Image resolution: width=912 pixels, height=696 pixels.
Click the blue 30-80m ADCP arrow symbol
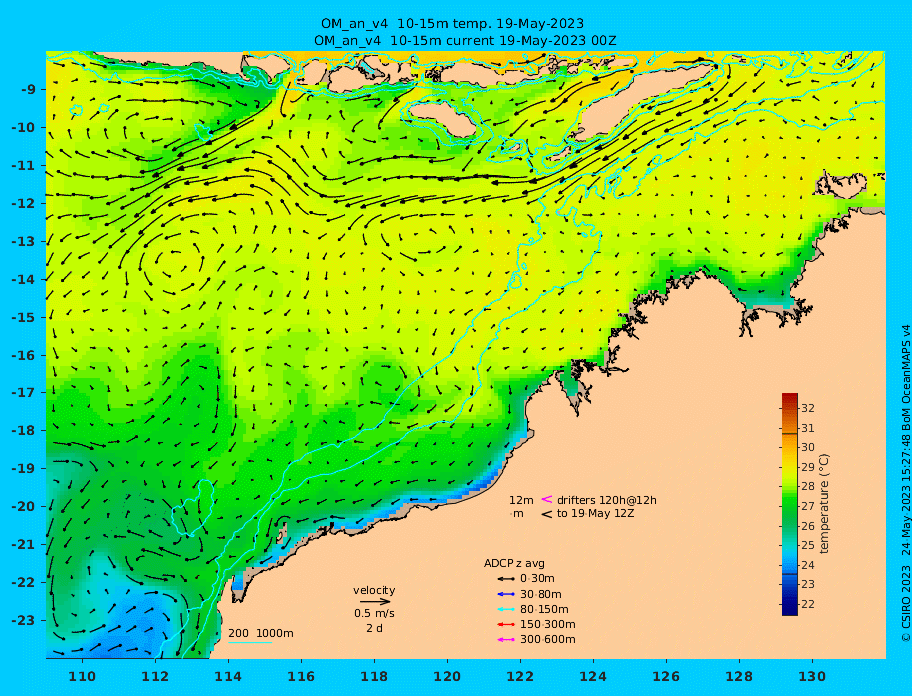(505, 594)
